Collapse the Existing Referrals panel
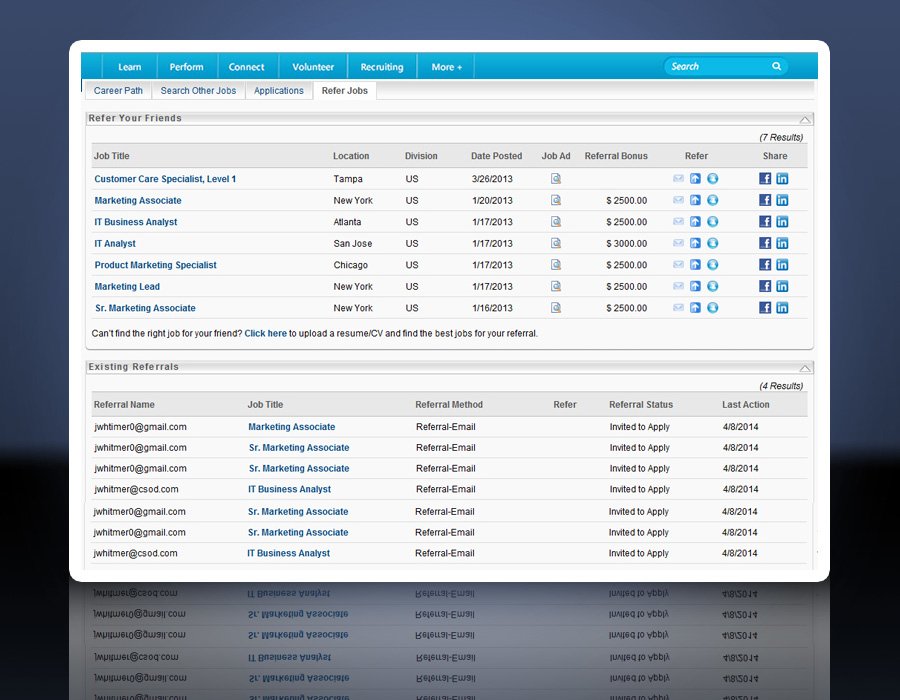Screen dimensions: 900x700 (x=805, y=368)
